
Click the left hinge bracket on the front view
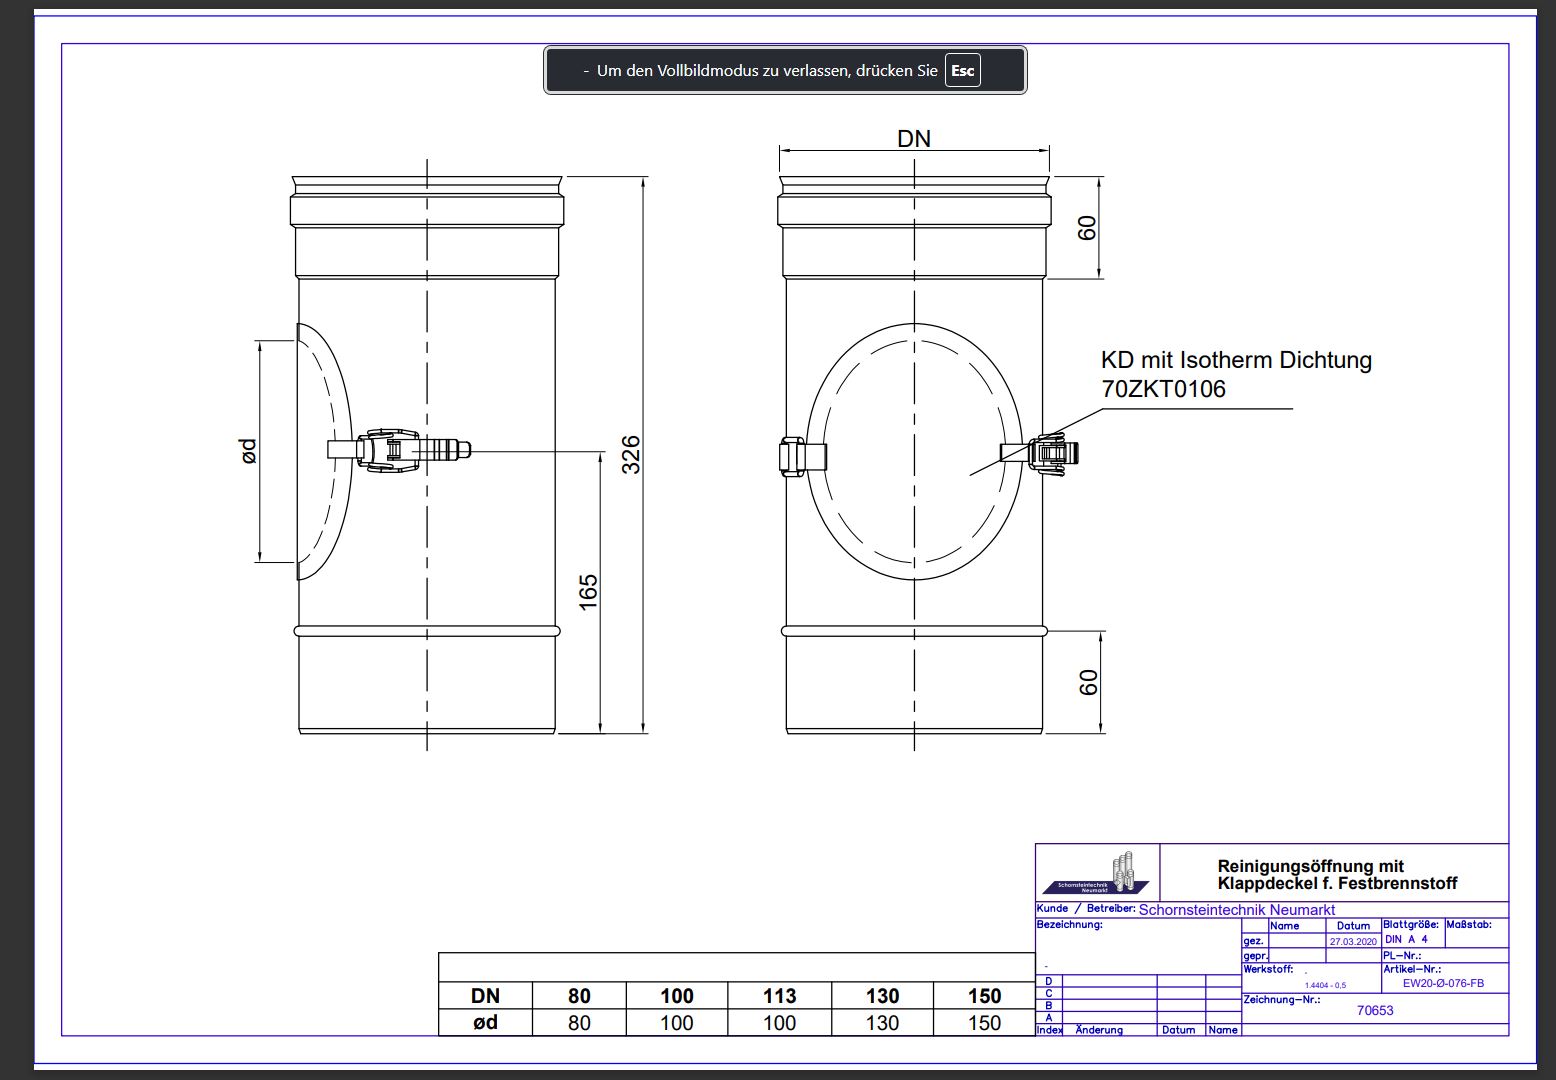[x=793, y=457]
